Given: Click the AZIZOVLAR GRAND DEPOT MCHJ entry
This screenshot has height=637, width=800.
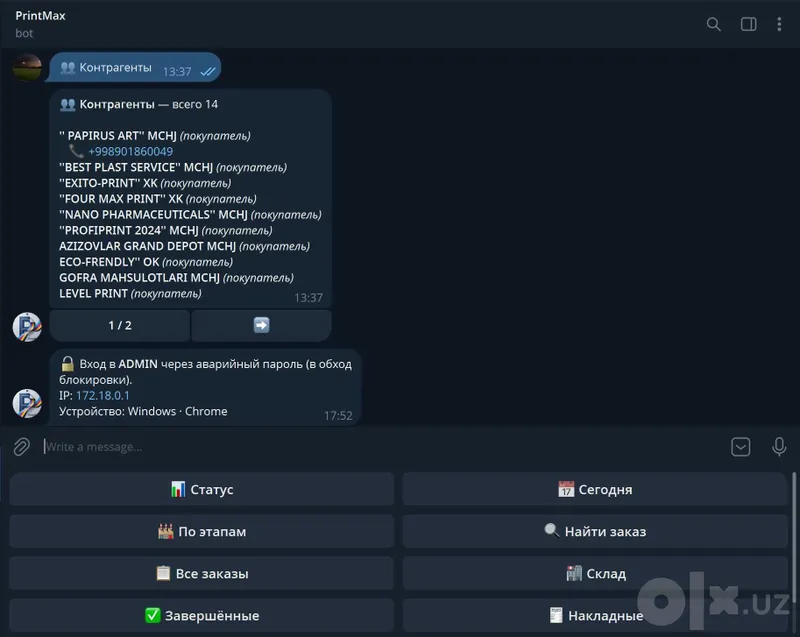Looking at the screenshot, I should (x=184, y=246).
